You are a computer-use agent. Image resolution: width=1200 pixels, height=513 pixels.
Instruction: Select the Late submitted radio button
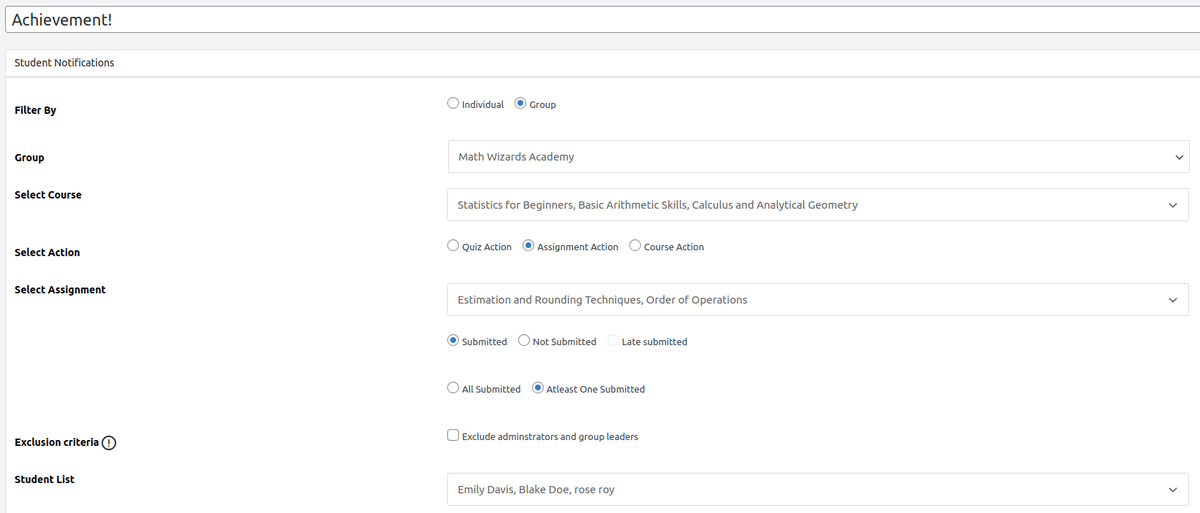(x=613, y=341)
